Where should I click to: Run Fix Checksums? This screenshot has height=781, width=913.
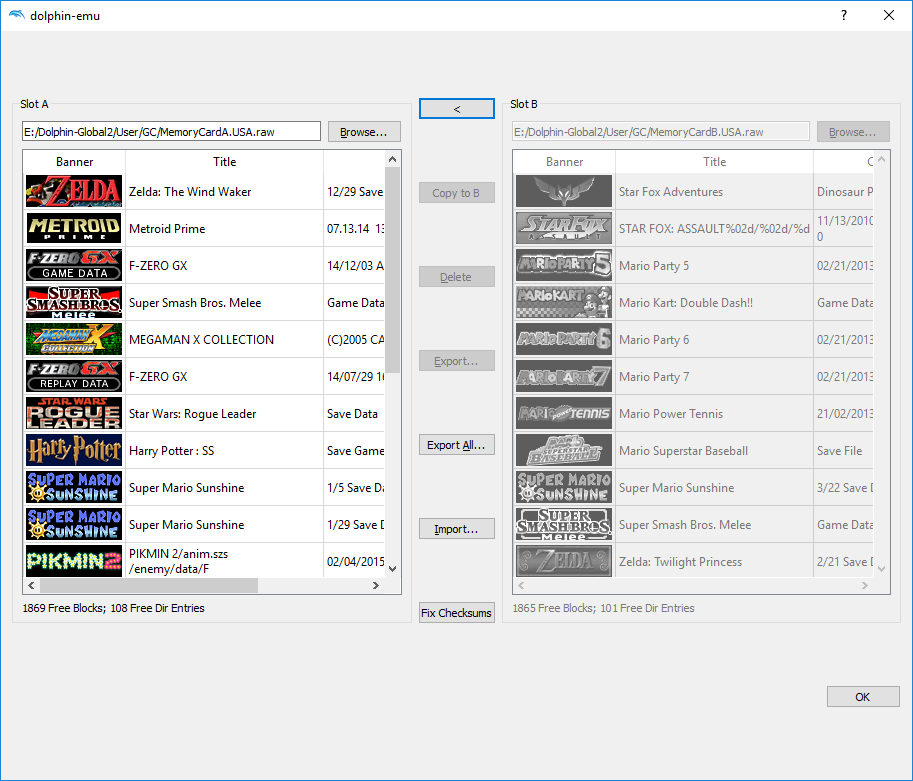point(456,612)
